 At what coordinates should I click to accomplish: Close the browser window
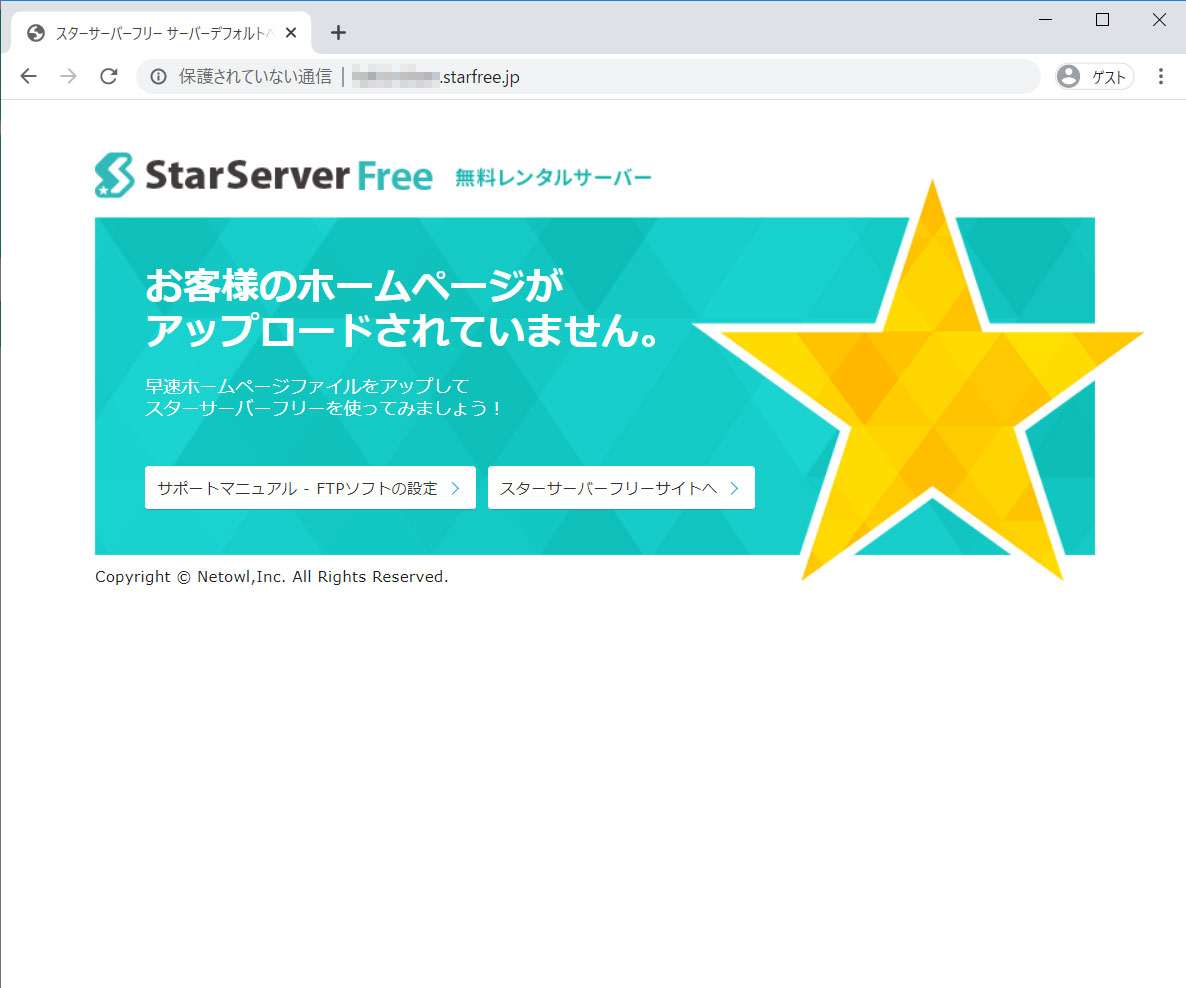tap(1159, 20)
